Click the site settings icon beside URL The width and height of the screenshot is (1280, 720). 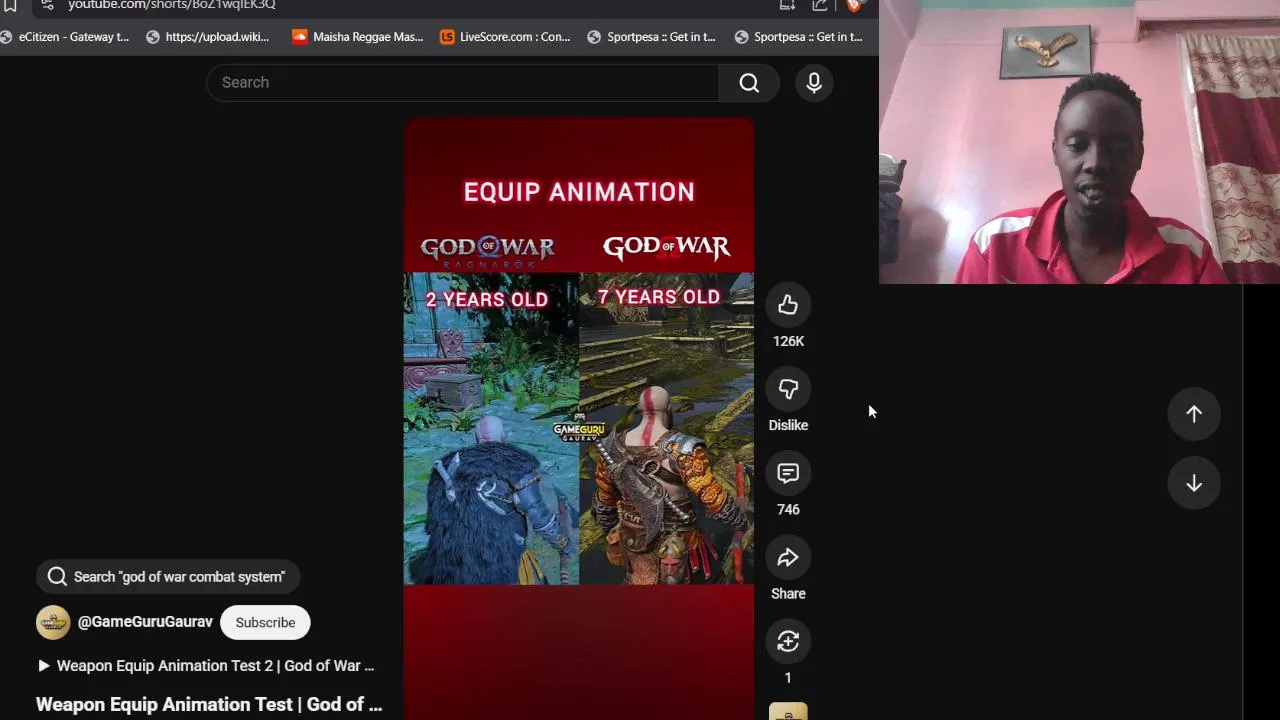click(47, 5)
